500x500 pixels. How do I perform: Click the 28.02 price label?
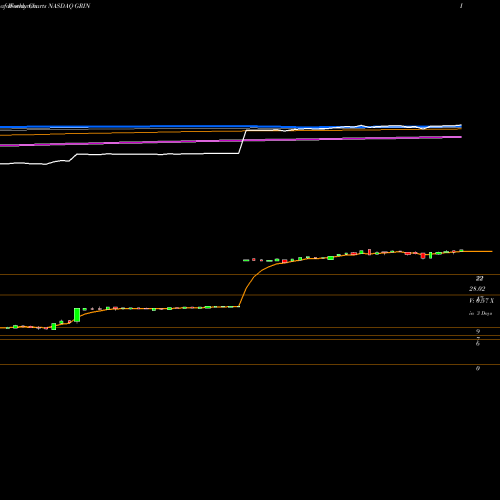coord(477,289)
